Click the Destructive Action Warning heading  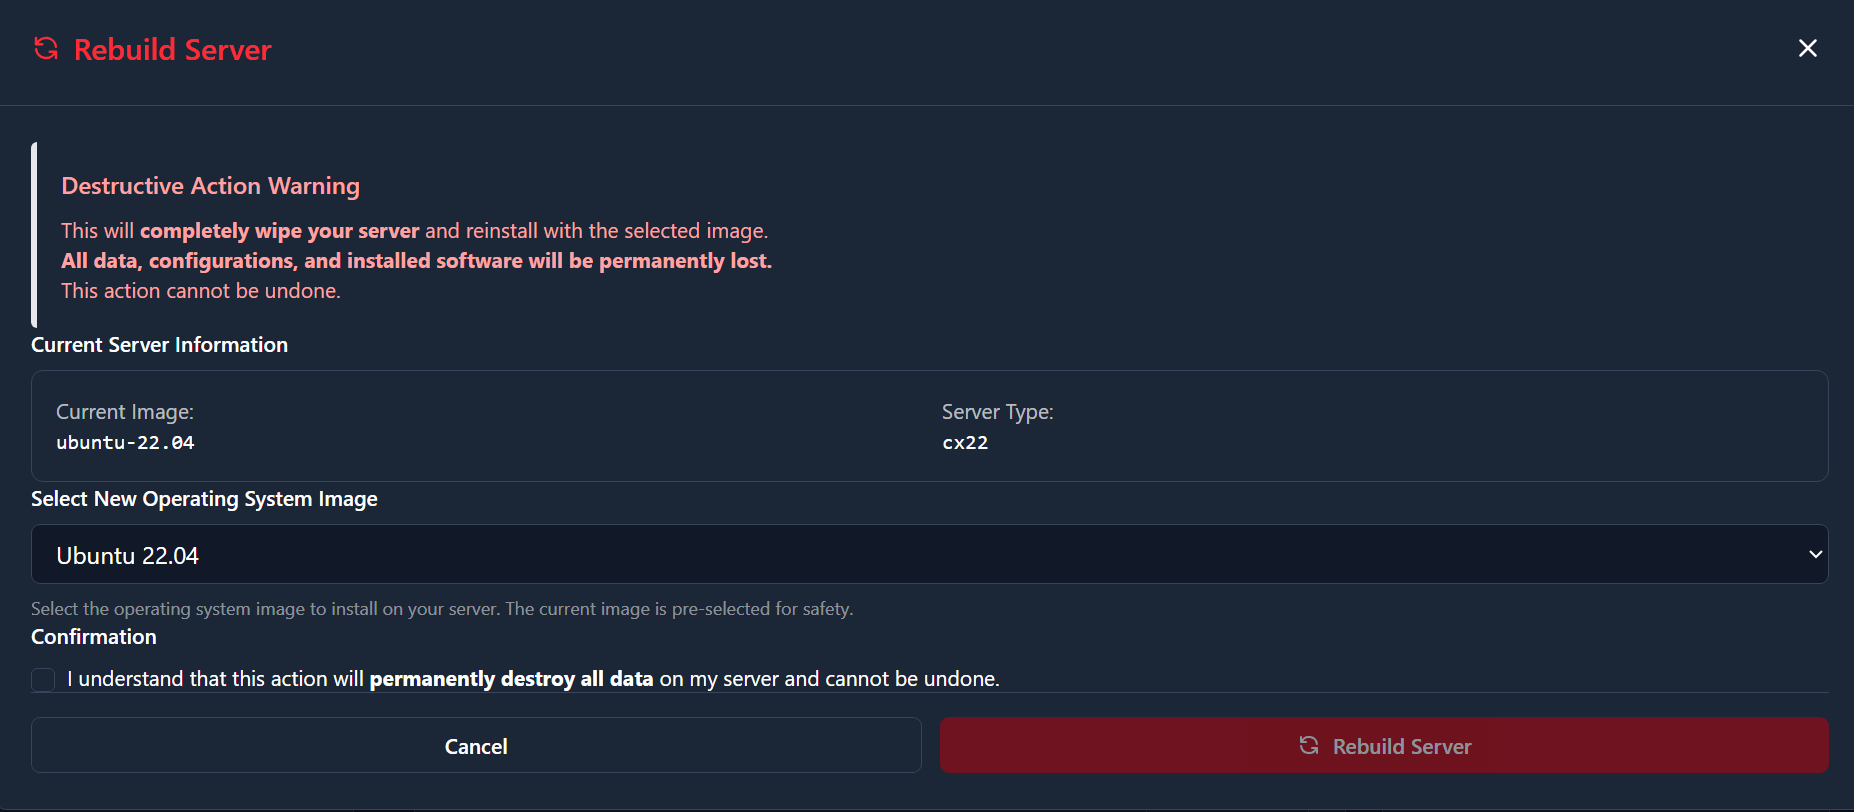[210, 186]
